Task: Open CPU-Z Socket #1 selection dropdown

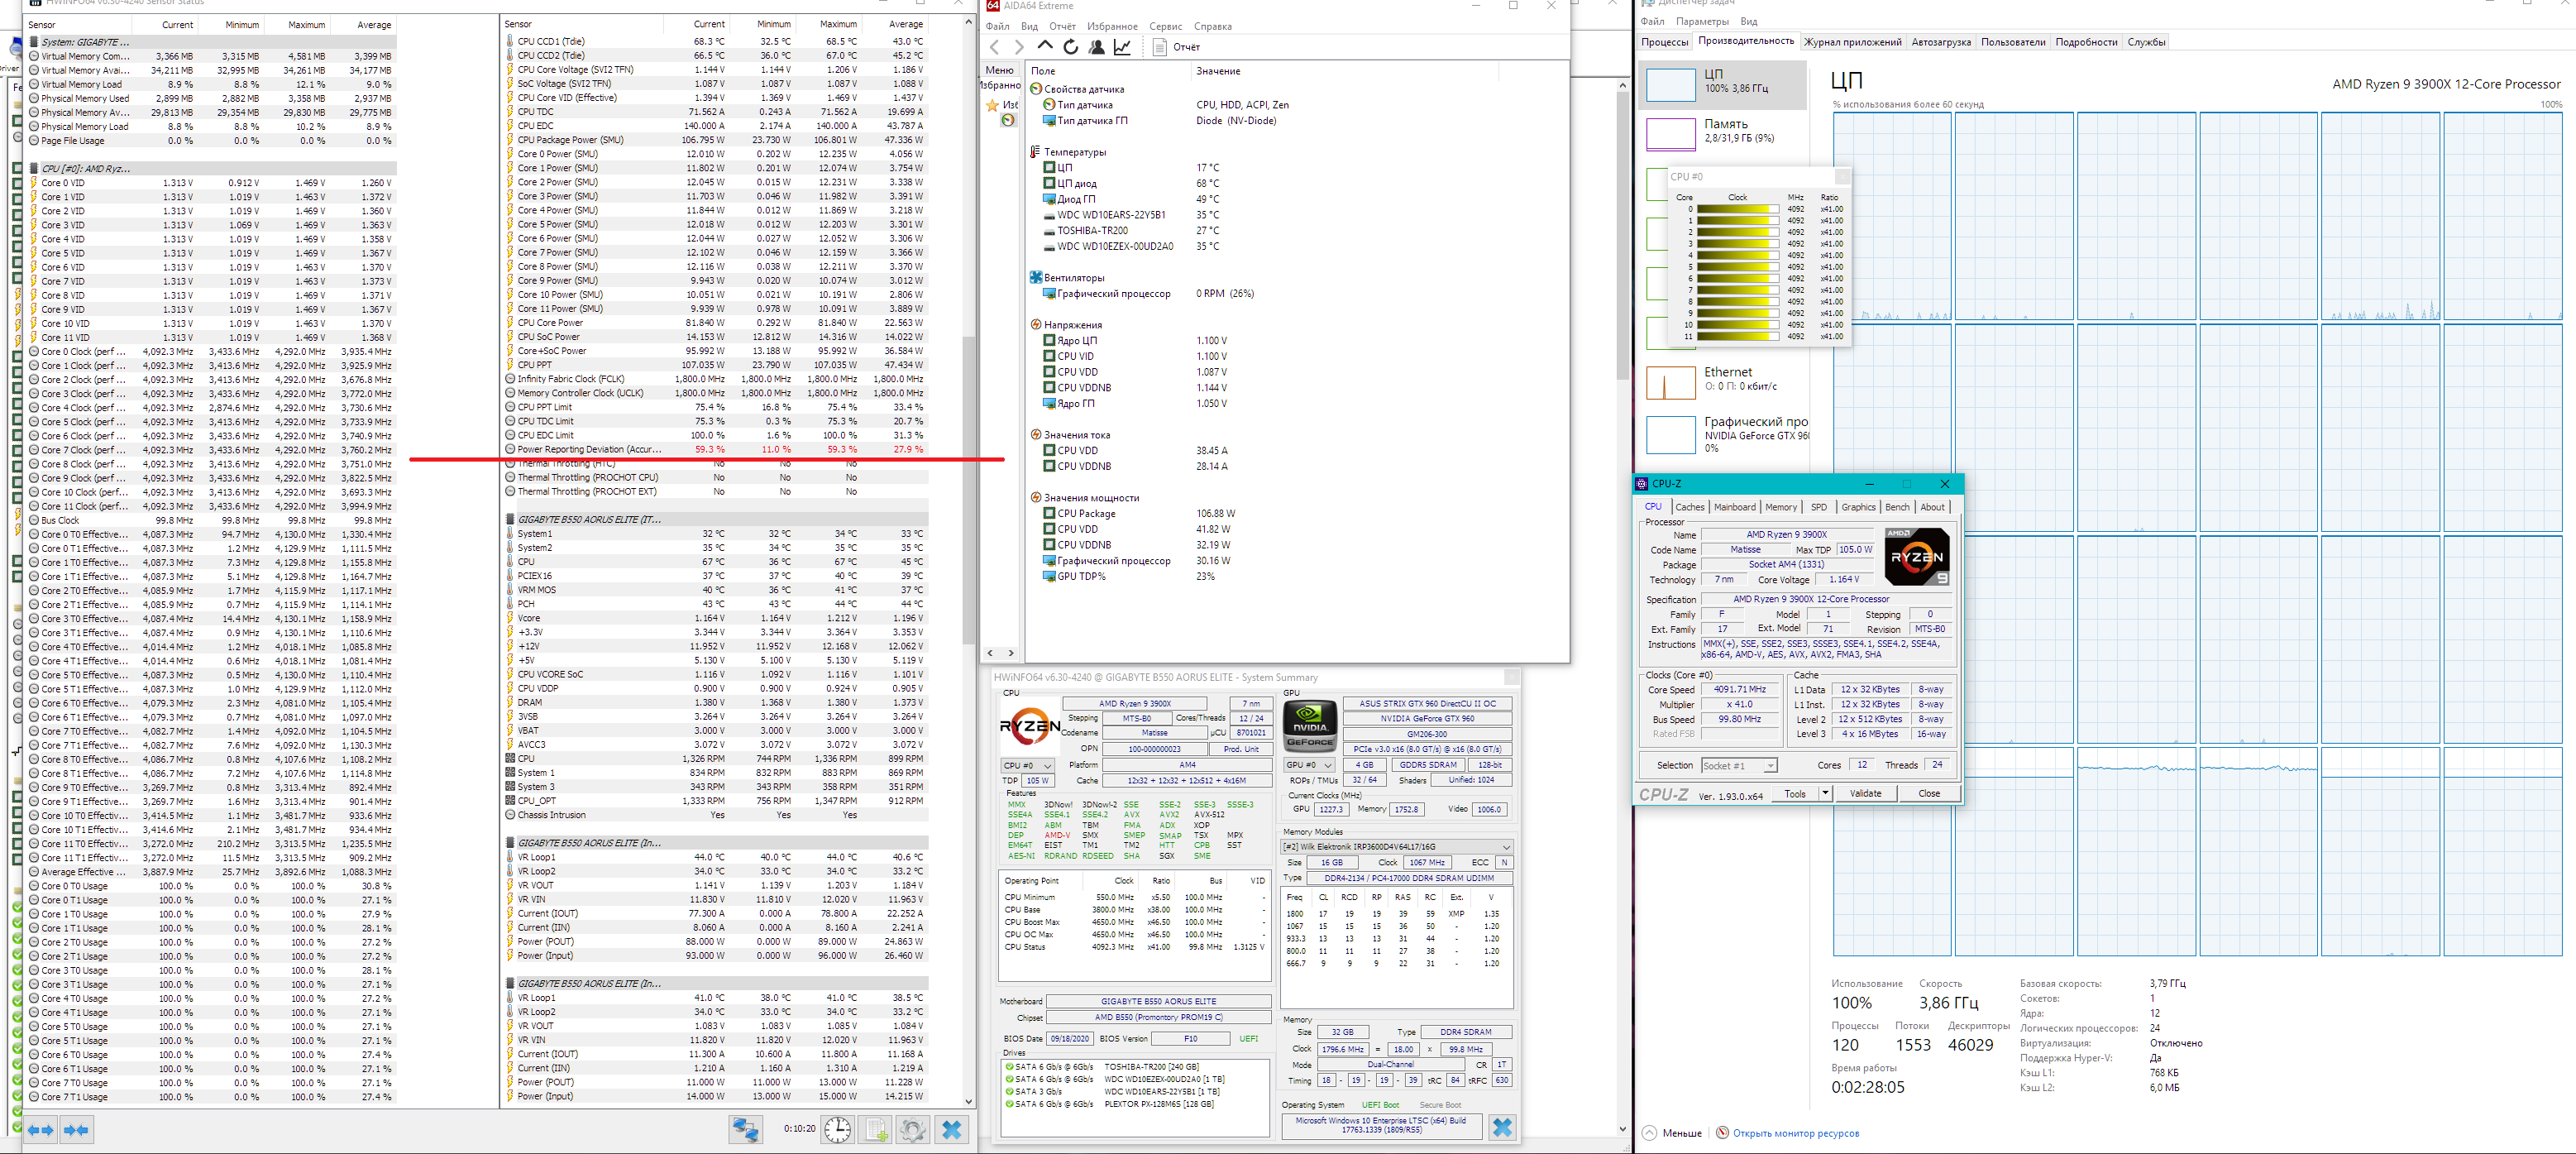Action: coord(1739,766)
